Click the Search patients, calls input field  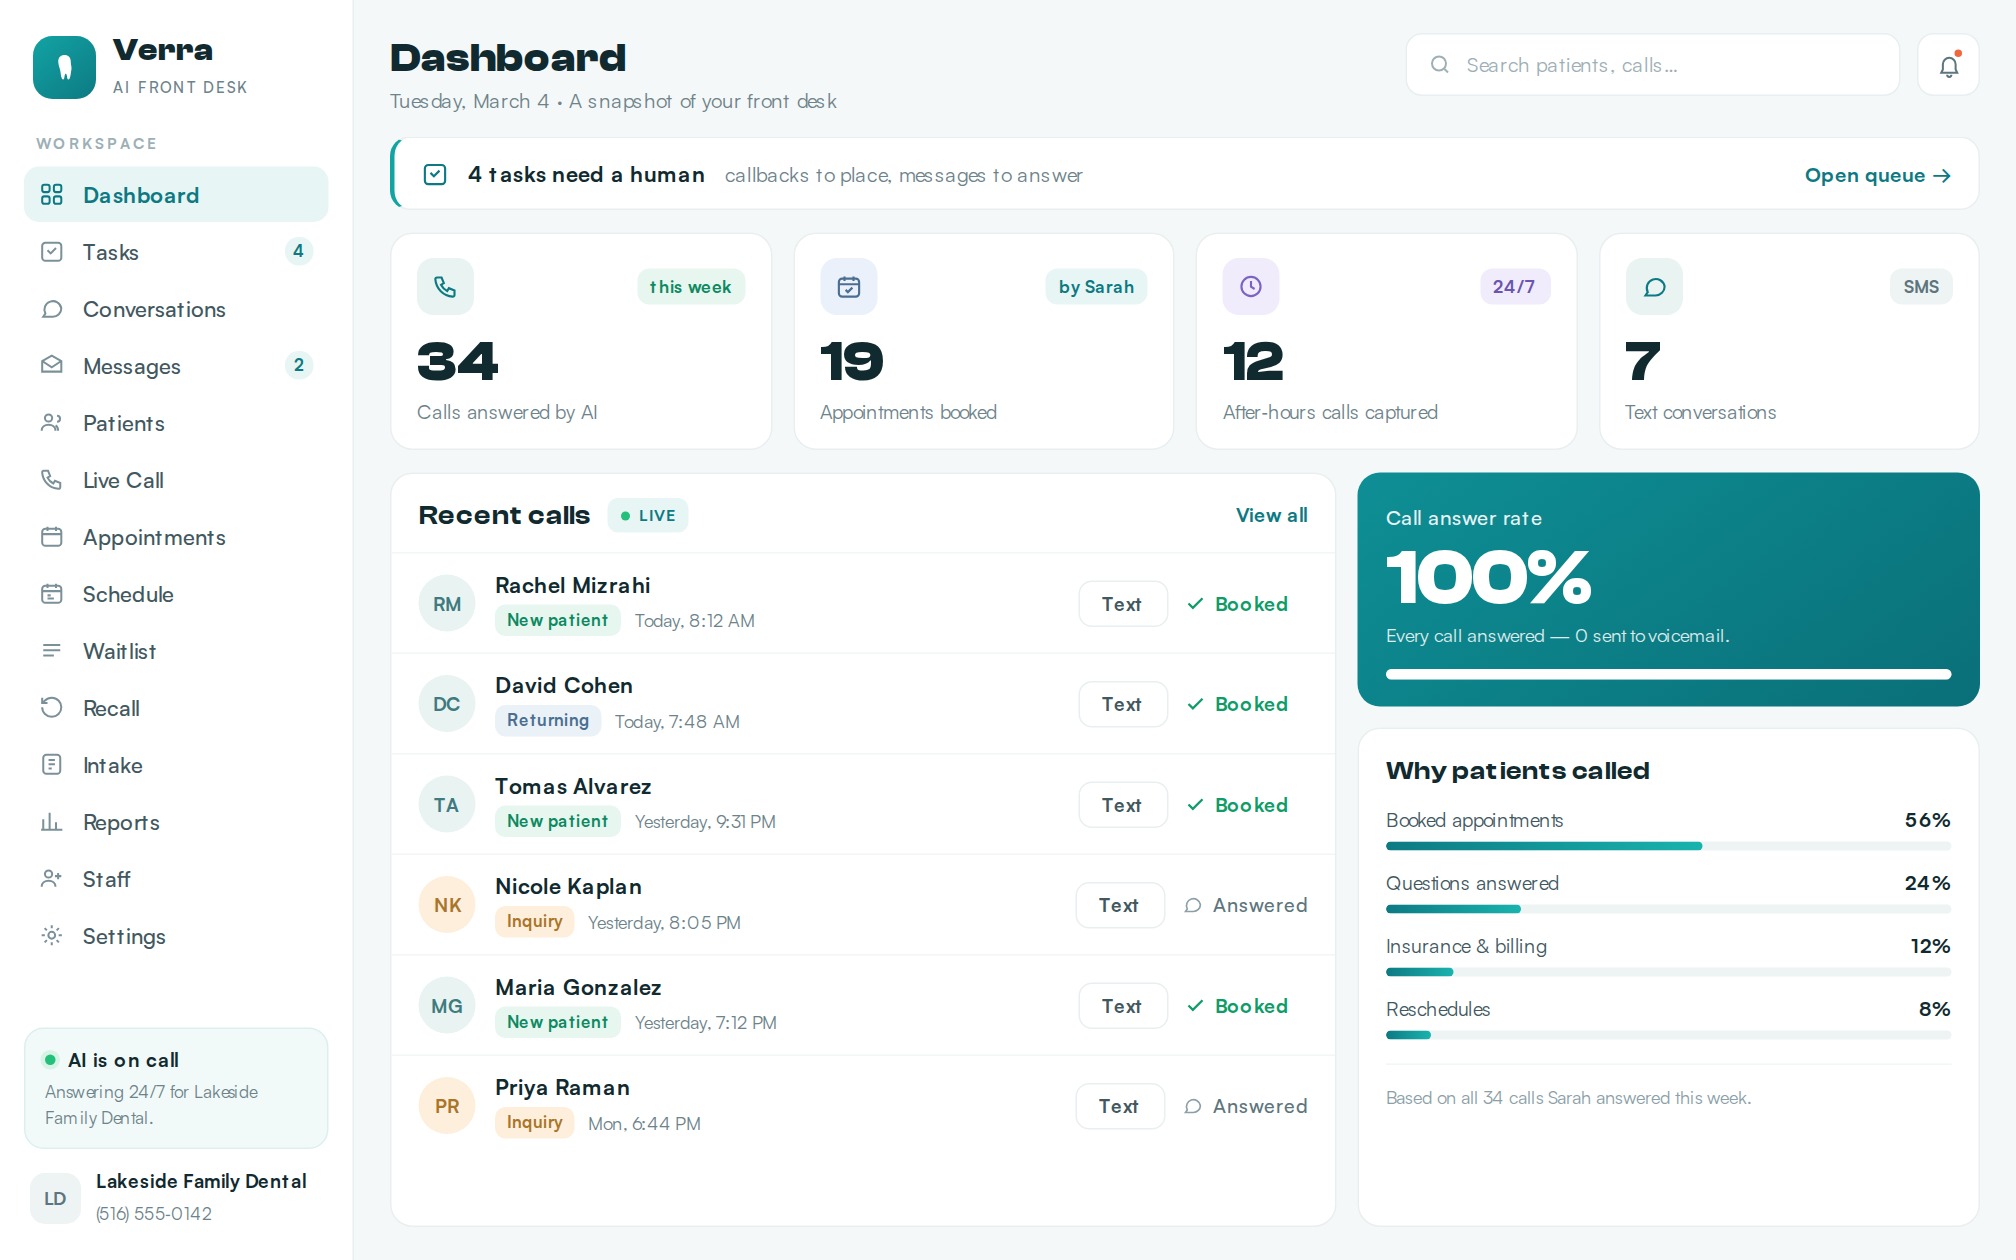click(1652, 65)
